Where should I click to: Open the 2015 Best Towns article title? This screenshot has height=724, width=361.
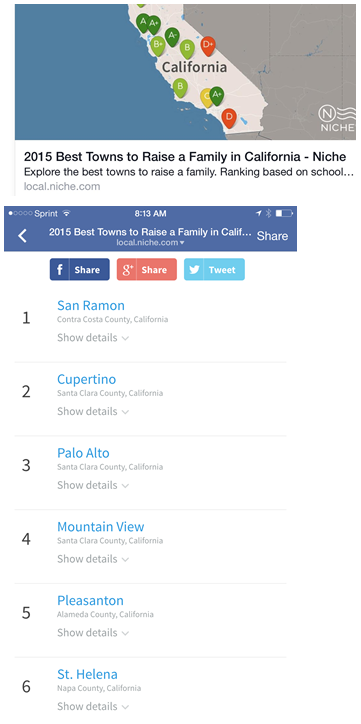point(185,156)
